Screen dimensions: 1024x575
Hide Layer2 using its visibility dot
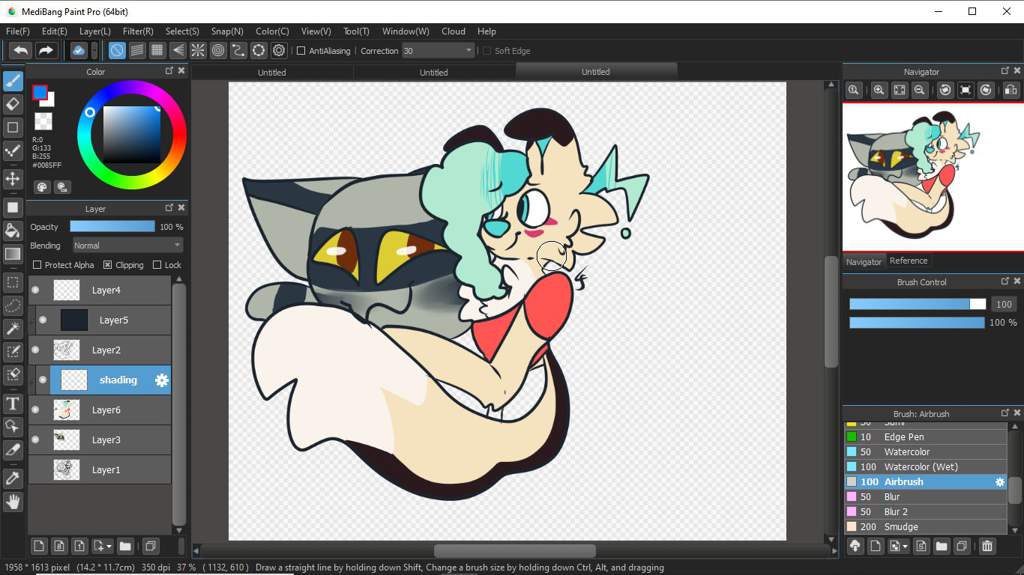tap(36, 350)
